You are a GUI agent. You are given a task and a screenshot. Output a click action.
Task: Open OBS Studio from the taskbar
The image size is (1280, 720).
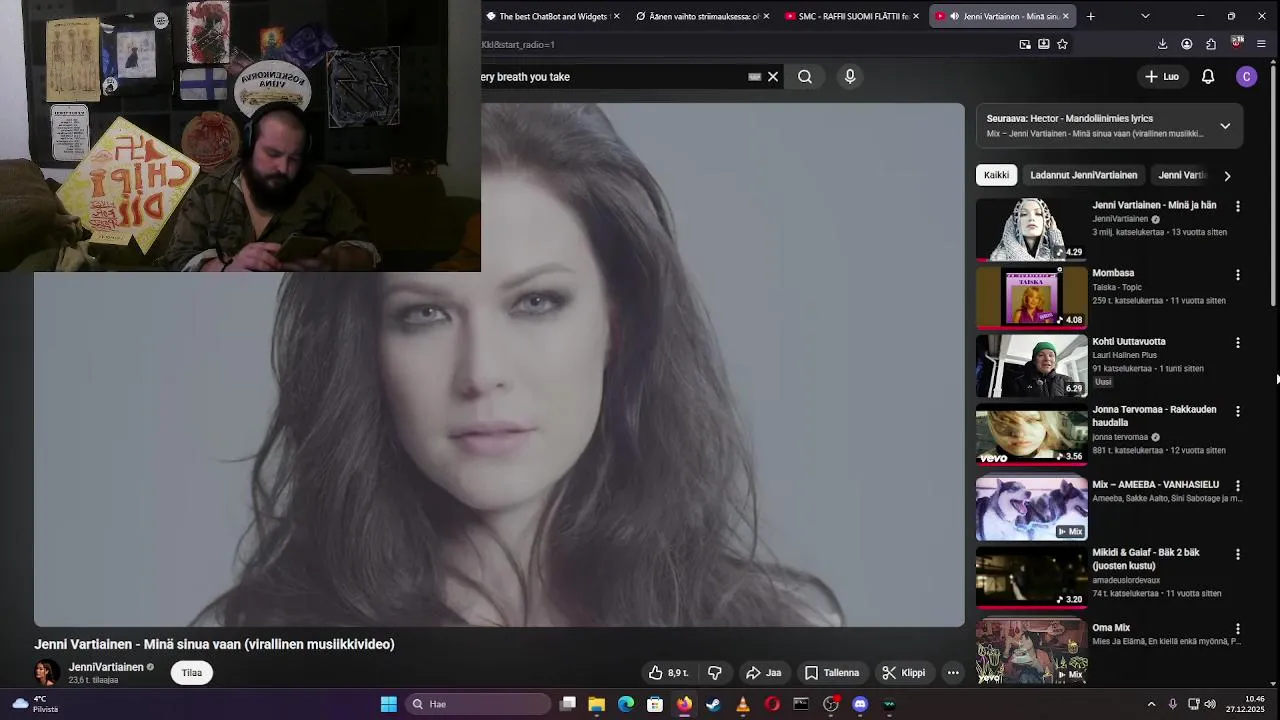[831, 704]
